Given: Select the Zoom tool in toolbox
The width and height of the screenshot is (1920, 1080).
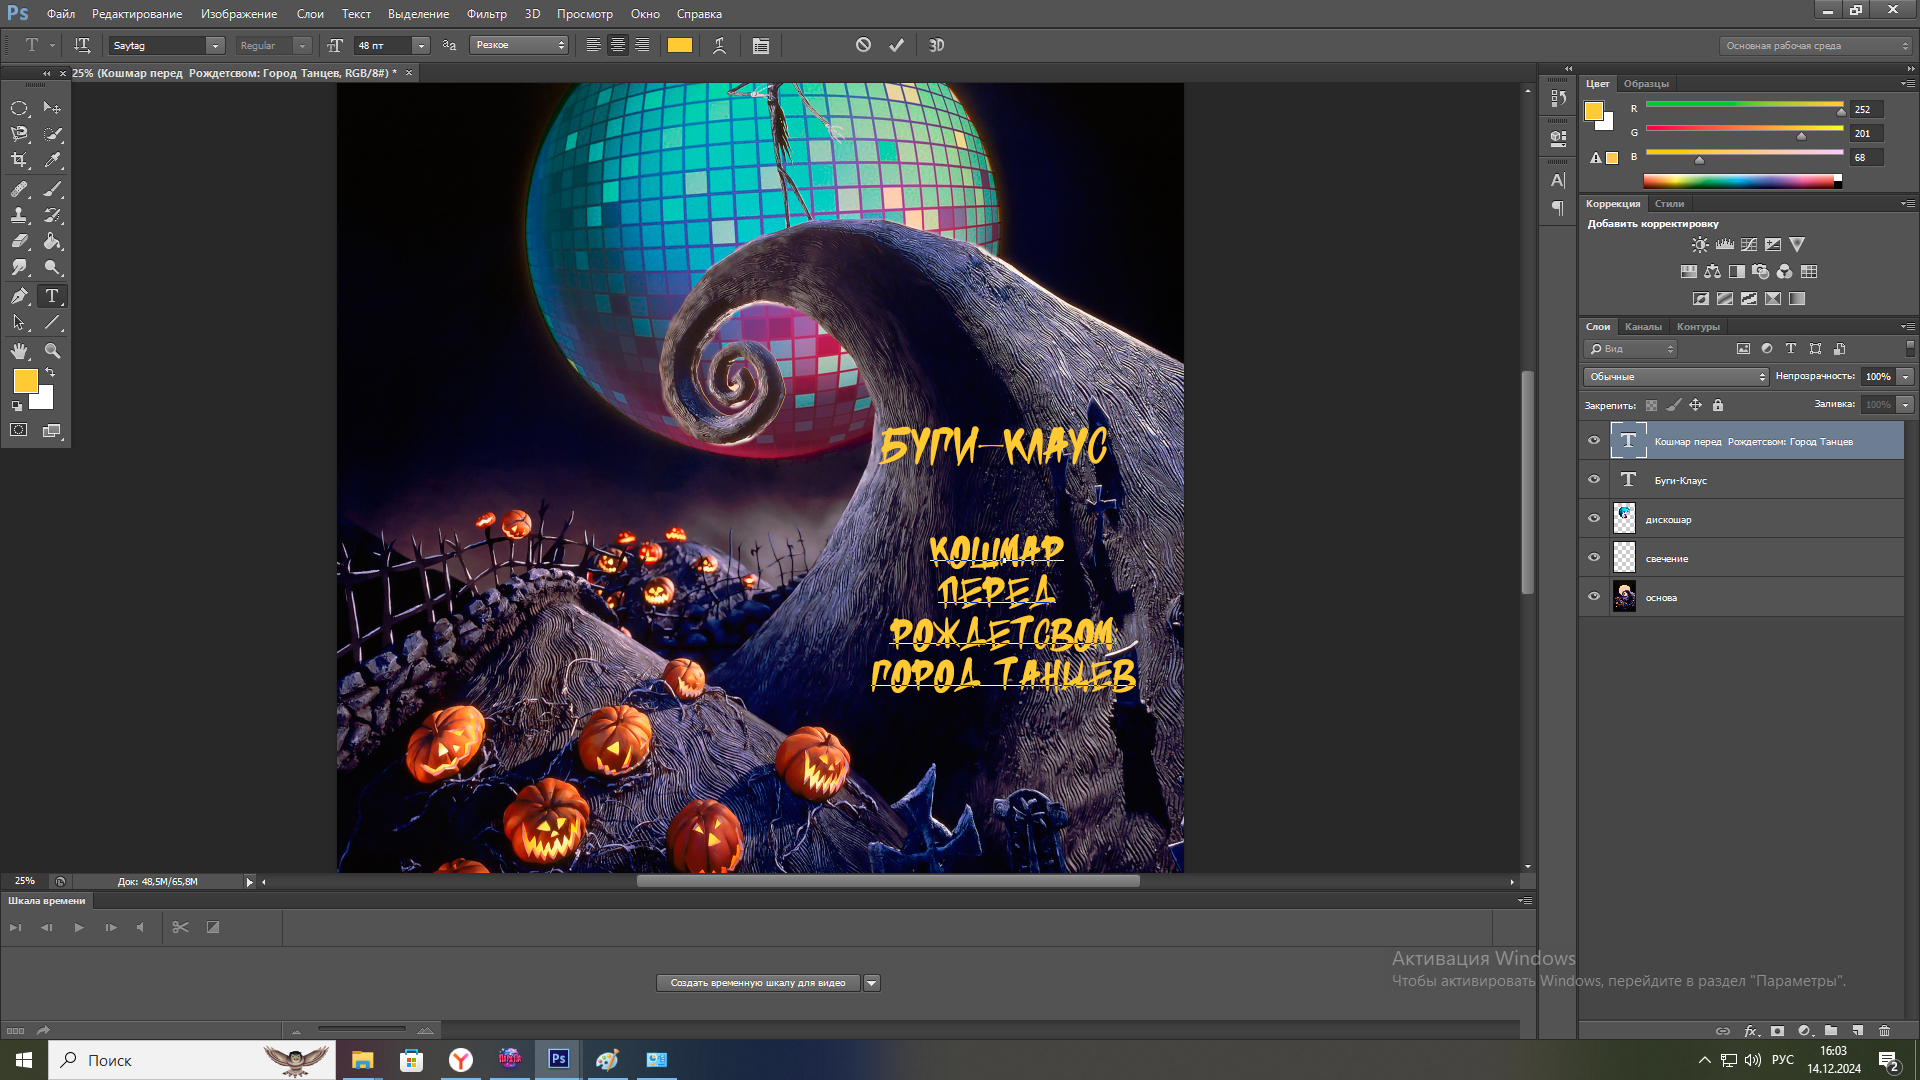Looking at the screenshot, I should click(x=52, y=351).
